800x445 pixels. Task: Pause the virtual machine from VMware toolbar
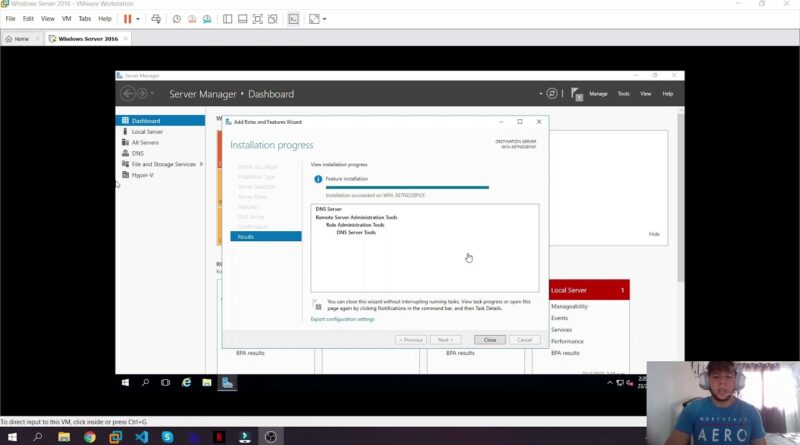pyautogui.click(x=128, y=19)
